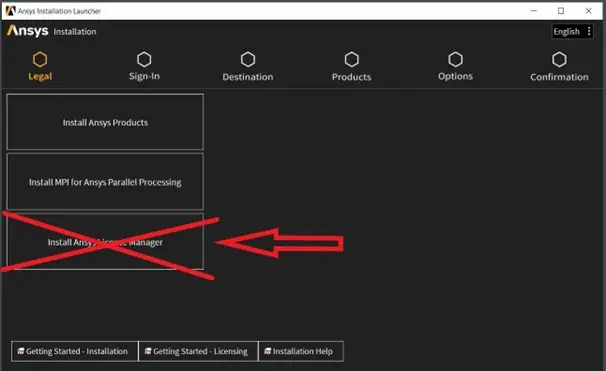Screen dimensions: 606x371
Task: Click the Confirmation step hexagon icon
Action: (559, 60)
